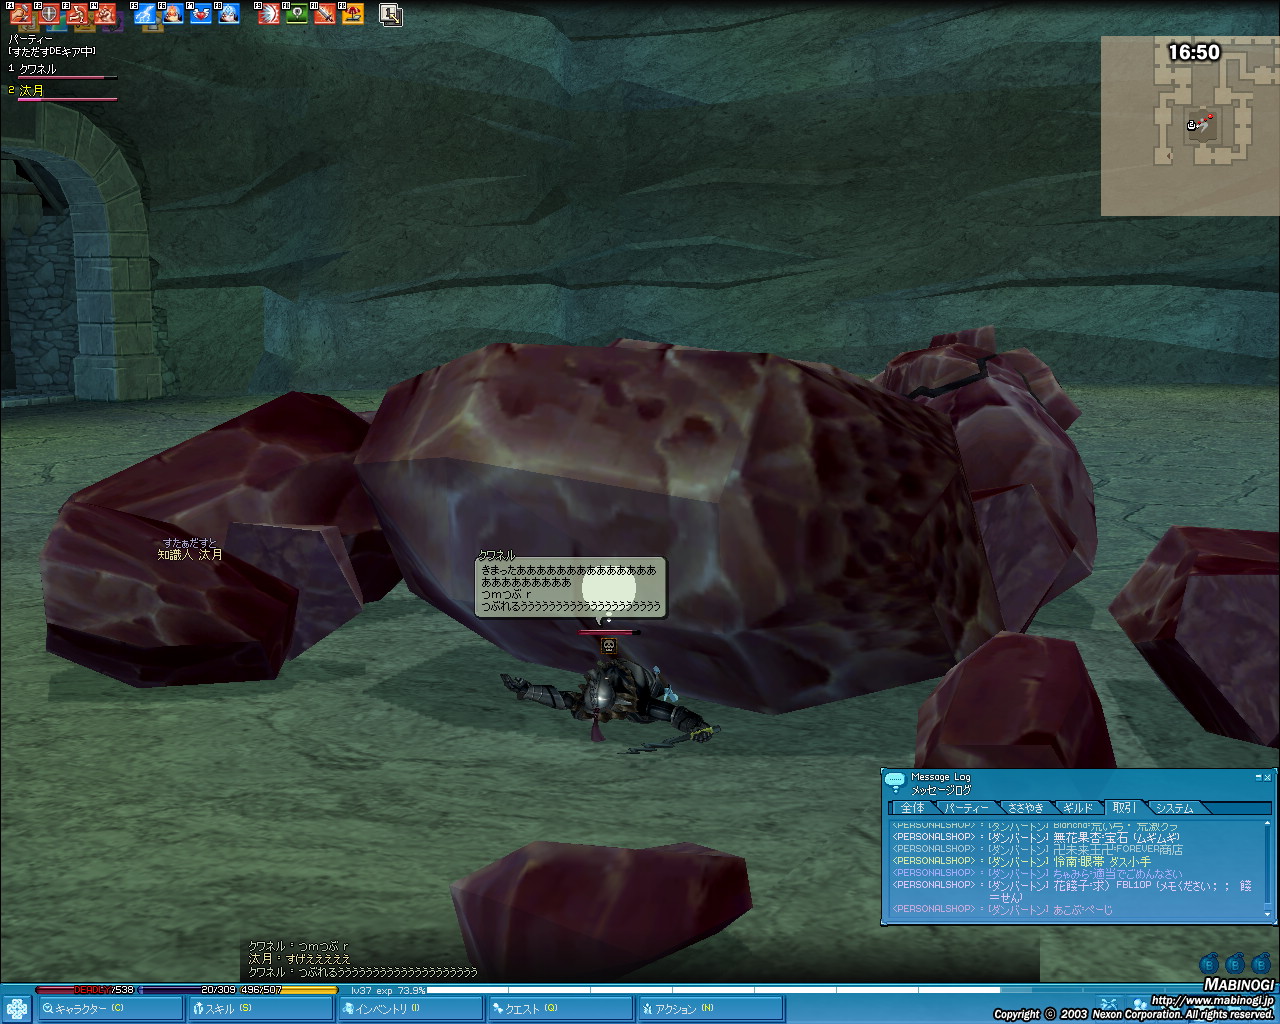Image resolution: width=1280 pixels, height=1024 pixels.
Task: Minimize the Message Log window
Action: [1258, 777]
